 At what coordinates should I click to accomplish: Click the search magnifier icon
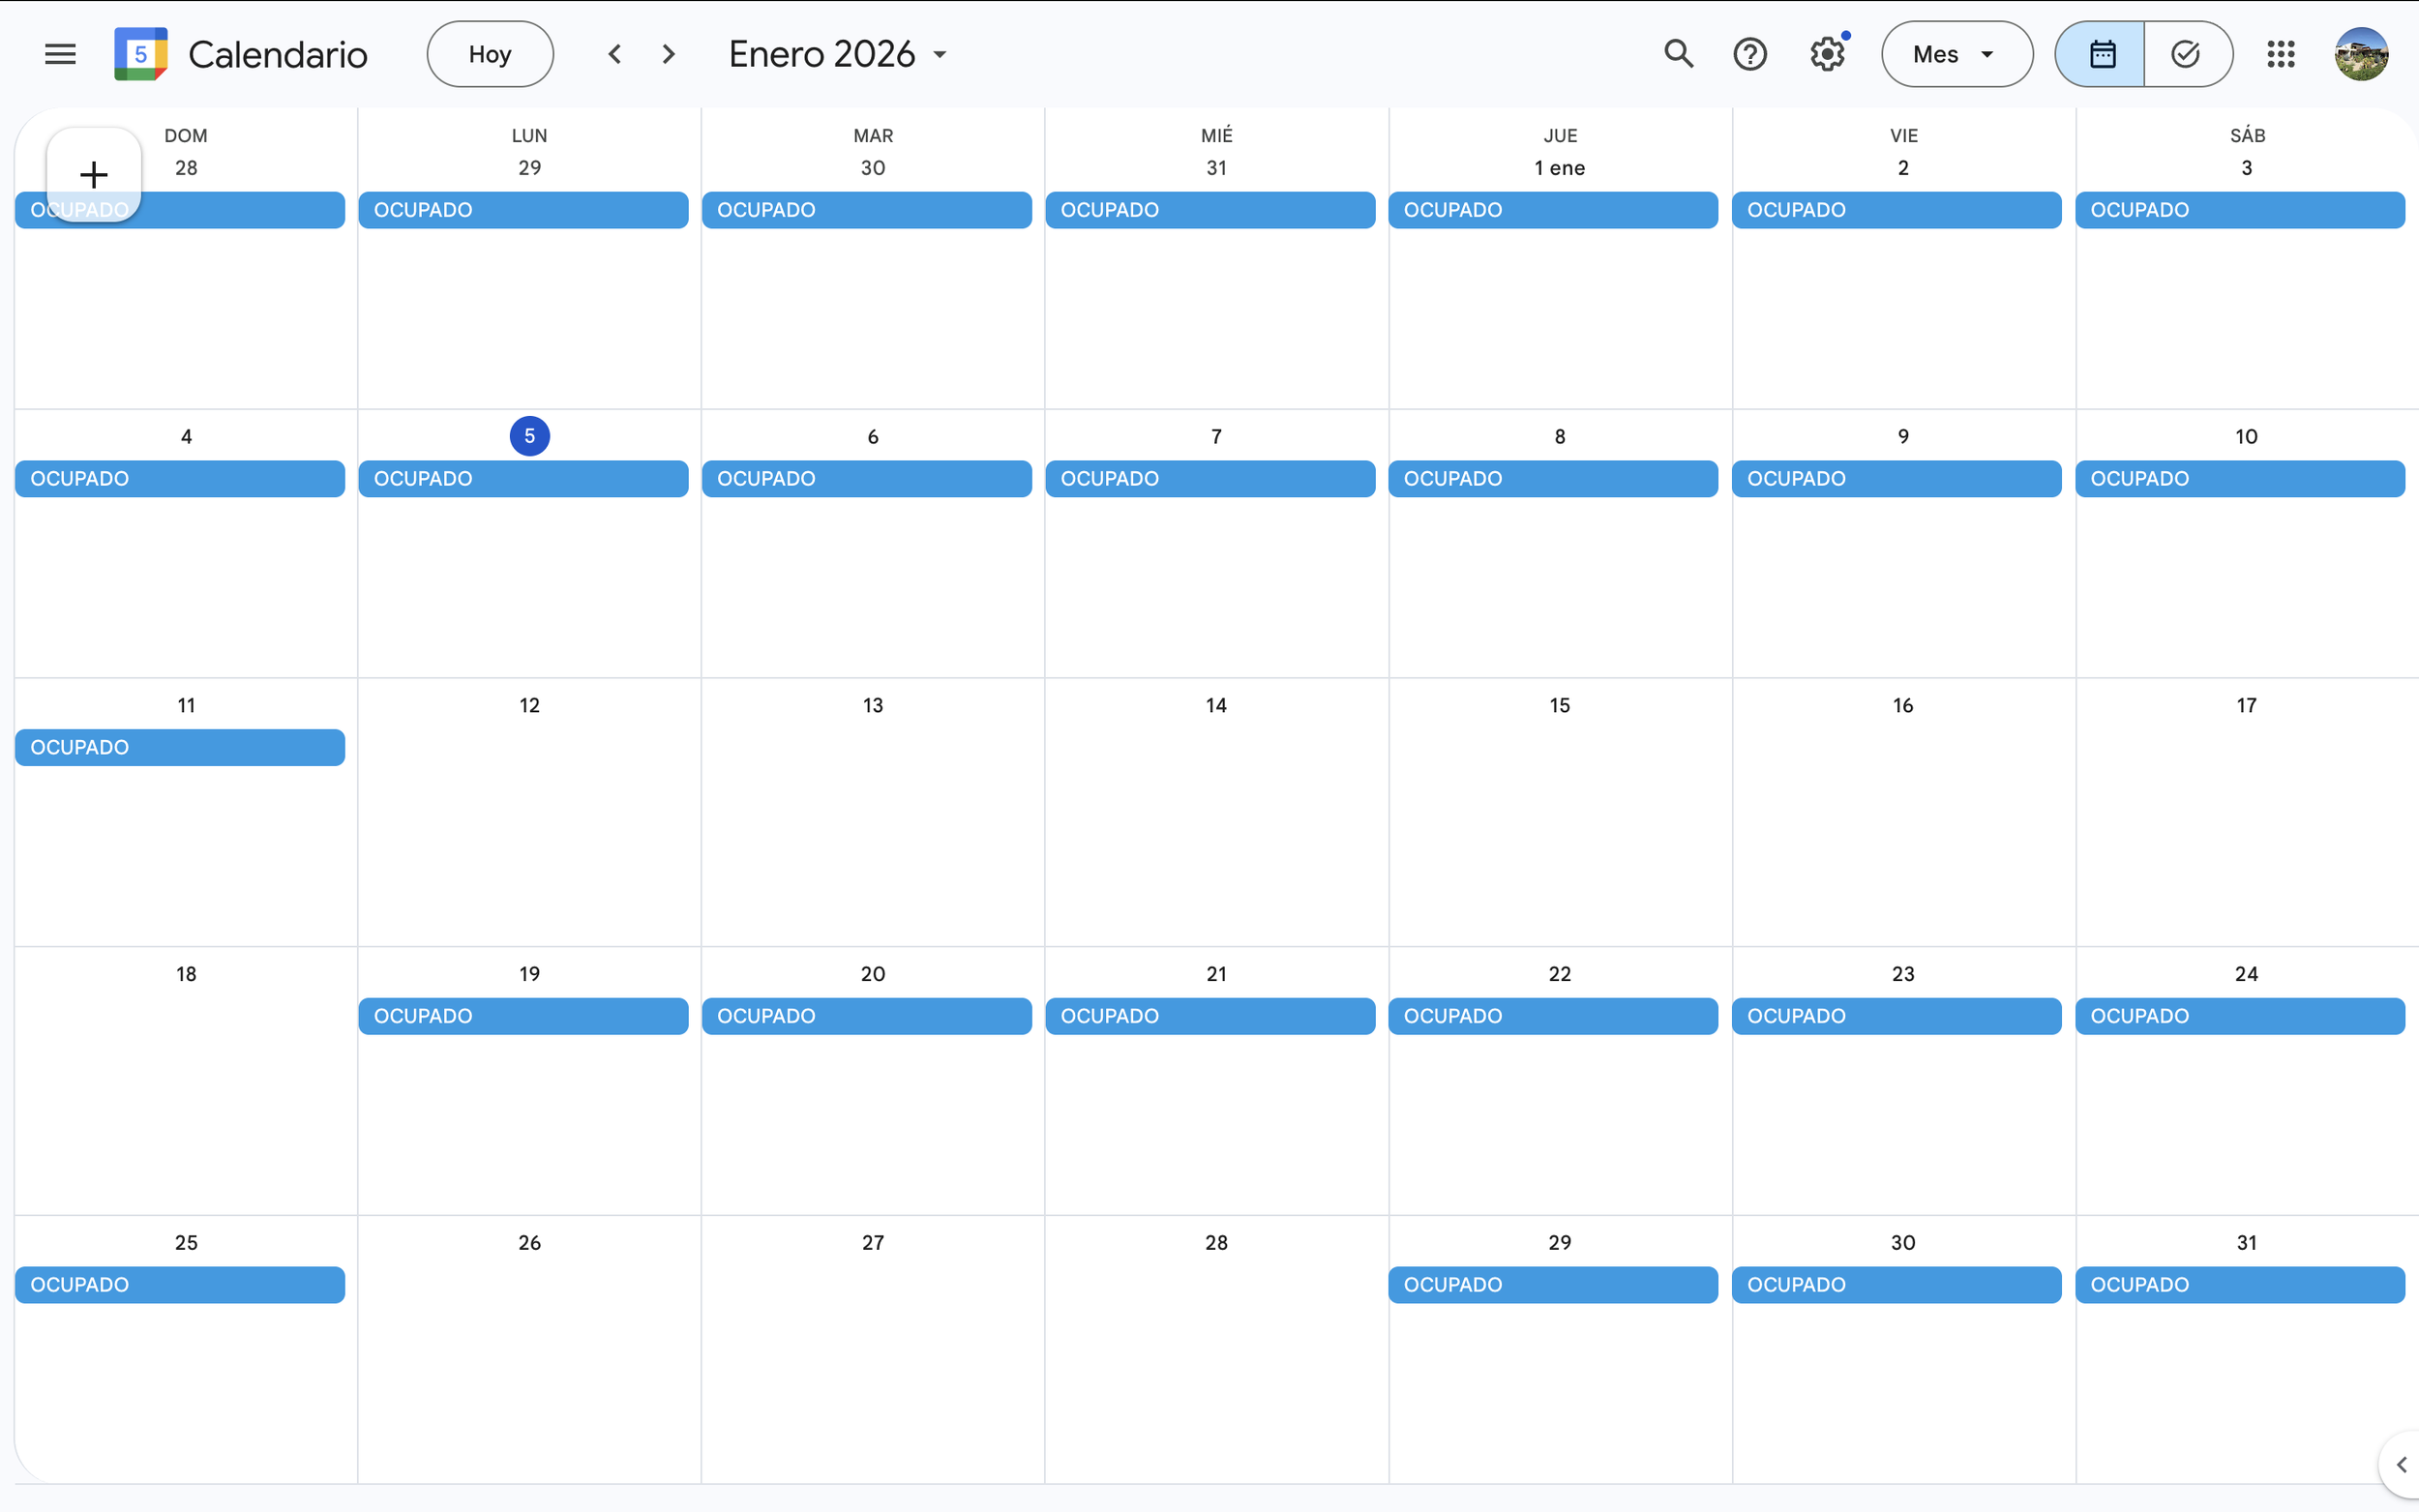pos(1678,54)
